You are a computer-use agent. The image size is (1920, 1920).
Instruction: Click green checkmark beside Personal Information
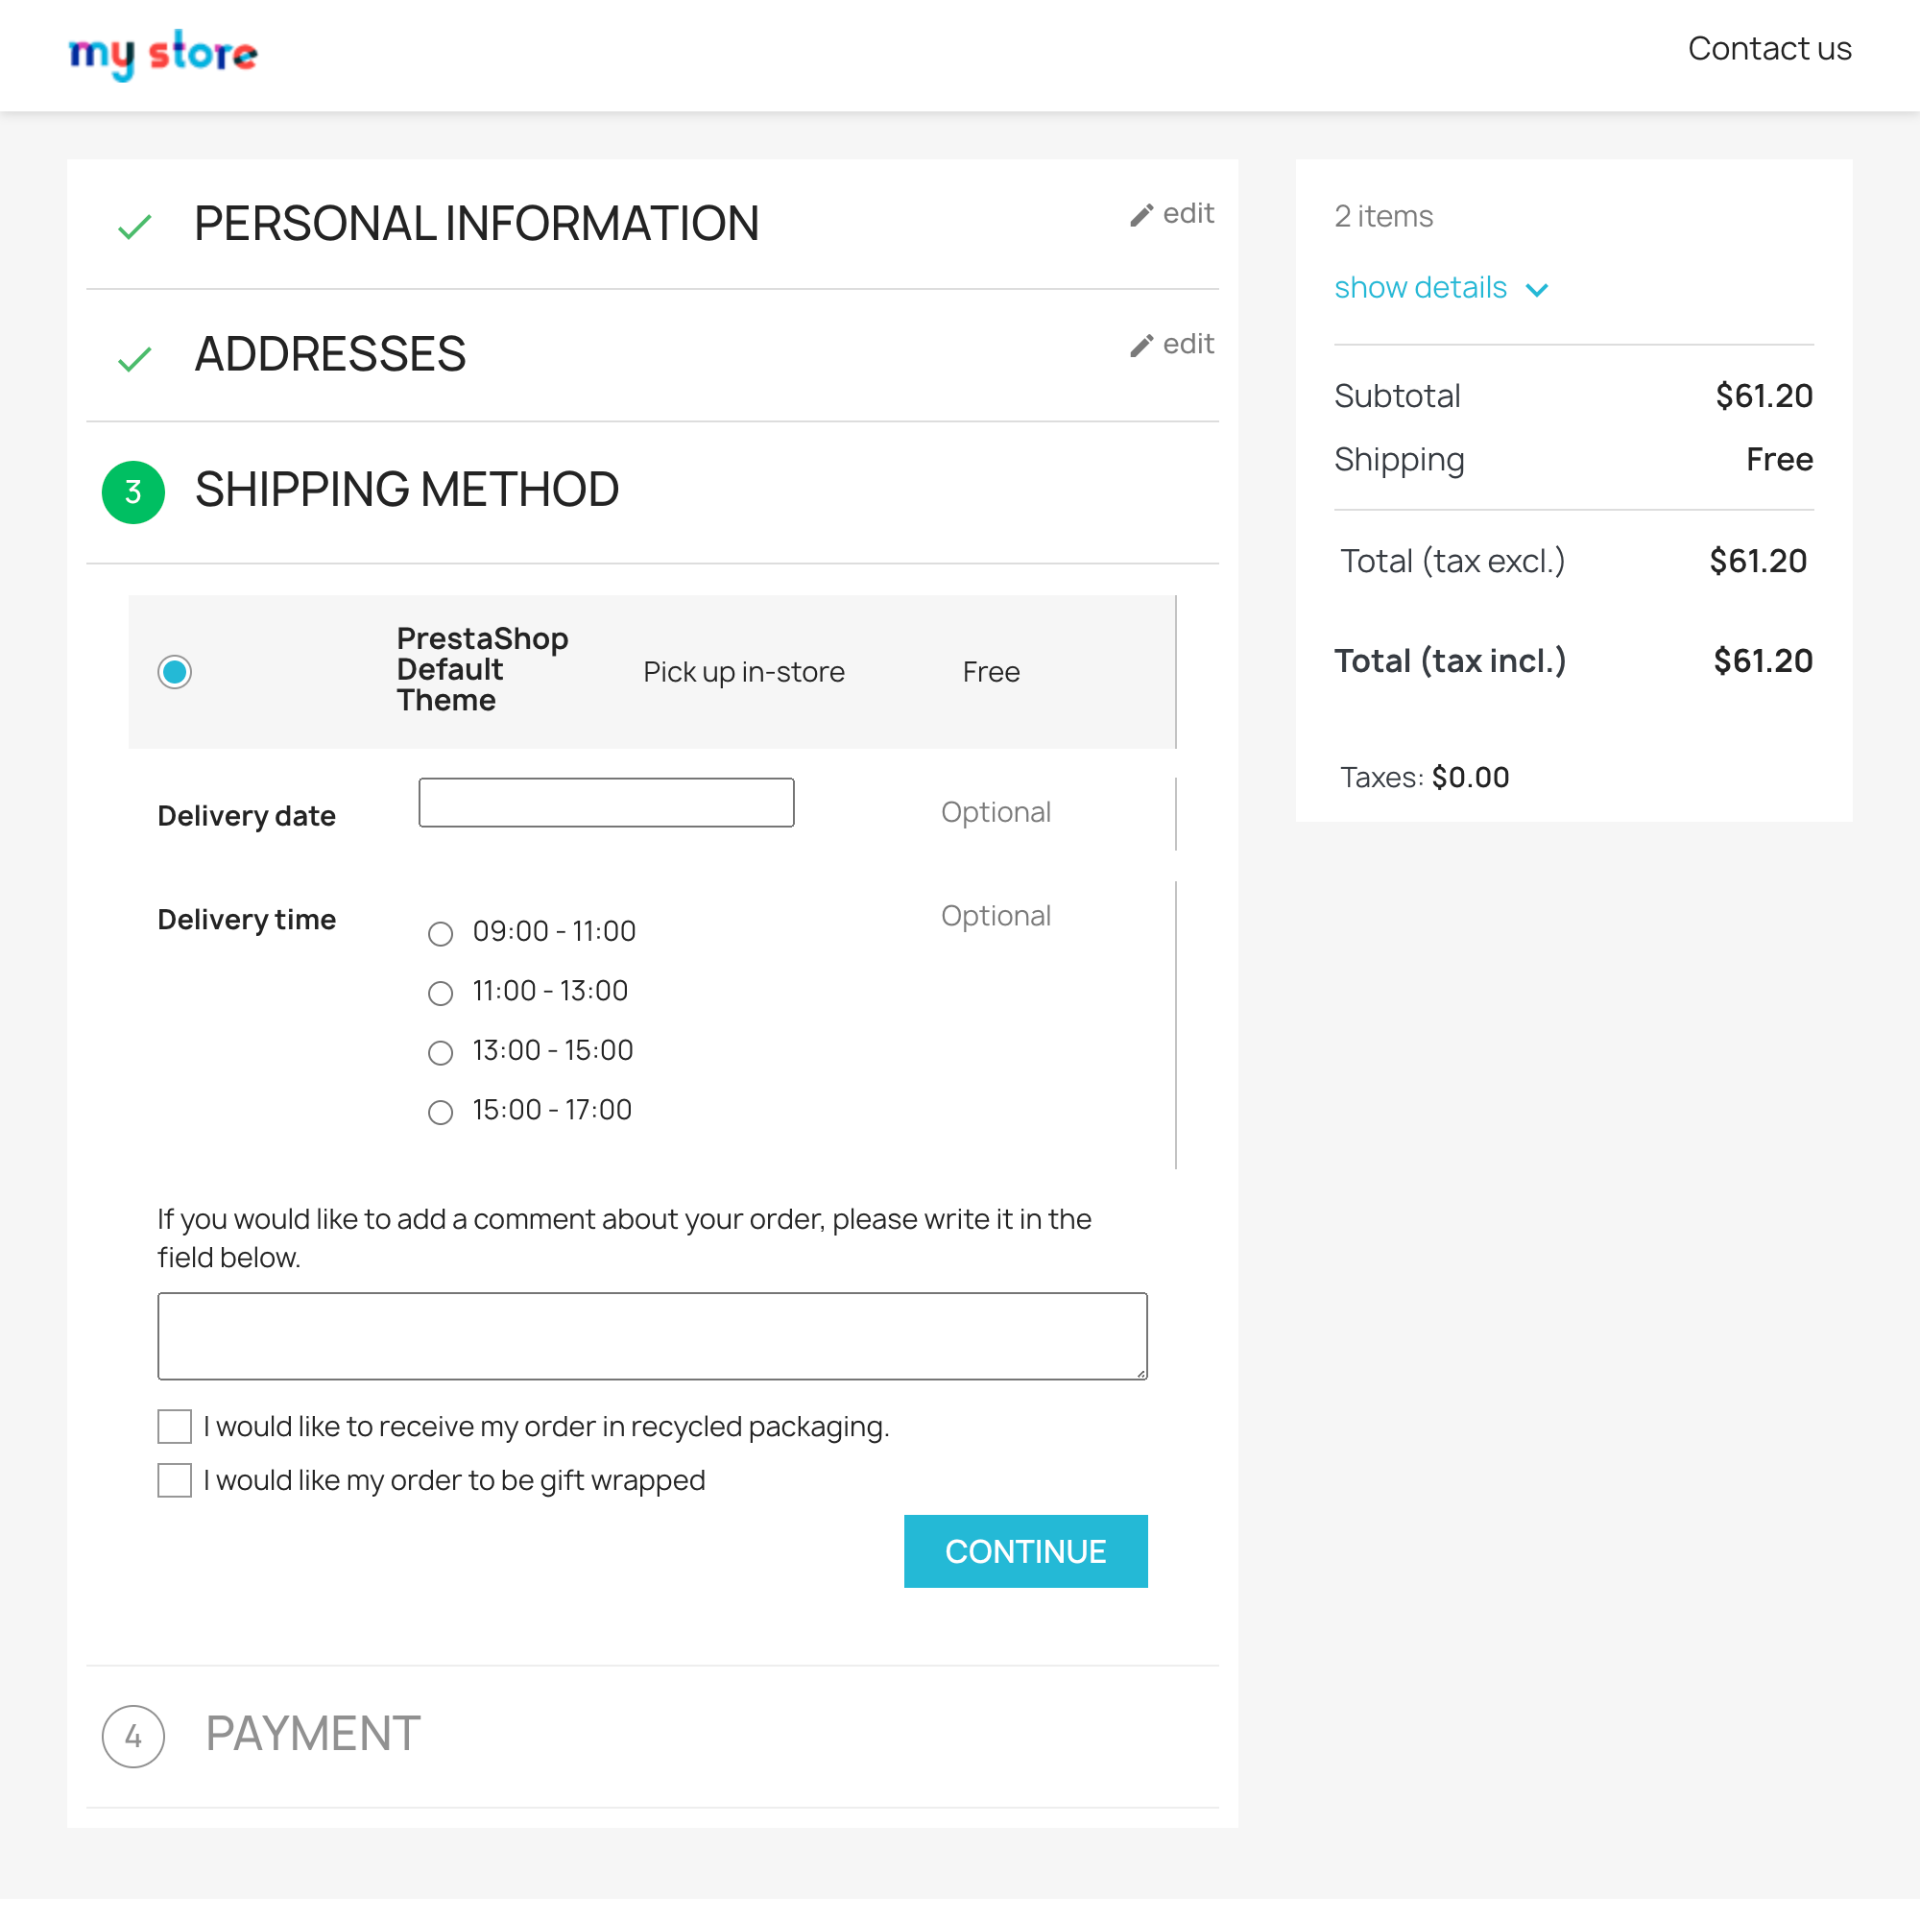click(x=134, y=227)
